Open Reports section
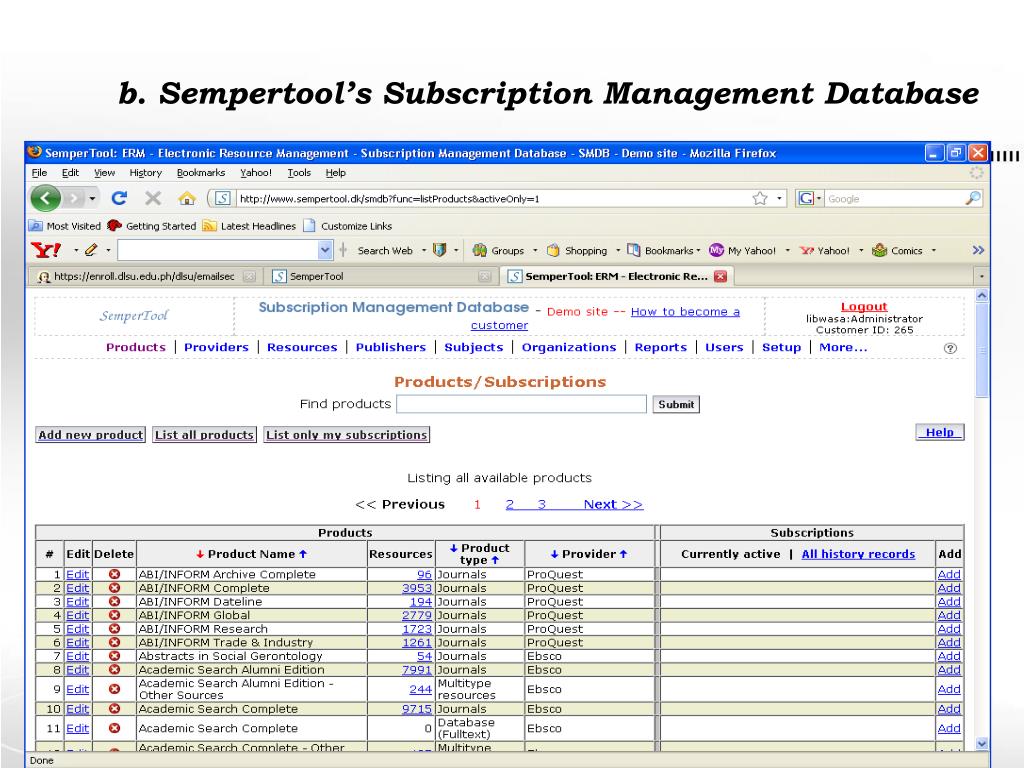Viewport: 1024px width, 768px height. coord(661,347)
